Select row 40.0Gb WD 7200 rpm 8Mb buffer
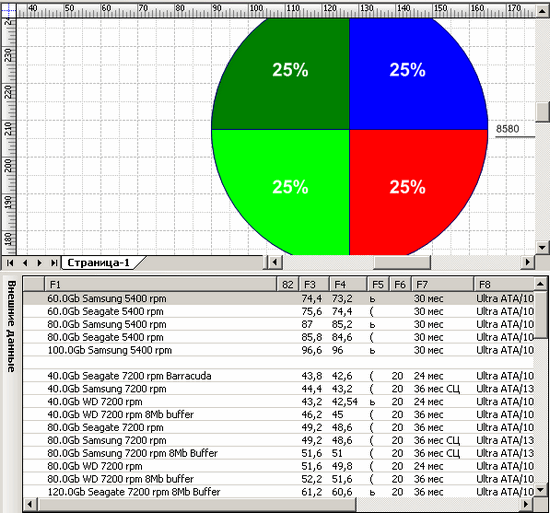Image resolution: width=550 pixels, height=513 pixels. point(279,414)
